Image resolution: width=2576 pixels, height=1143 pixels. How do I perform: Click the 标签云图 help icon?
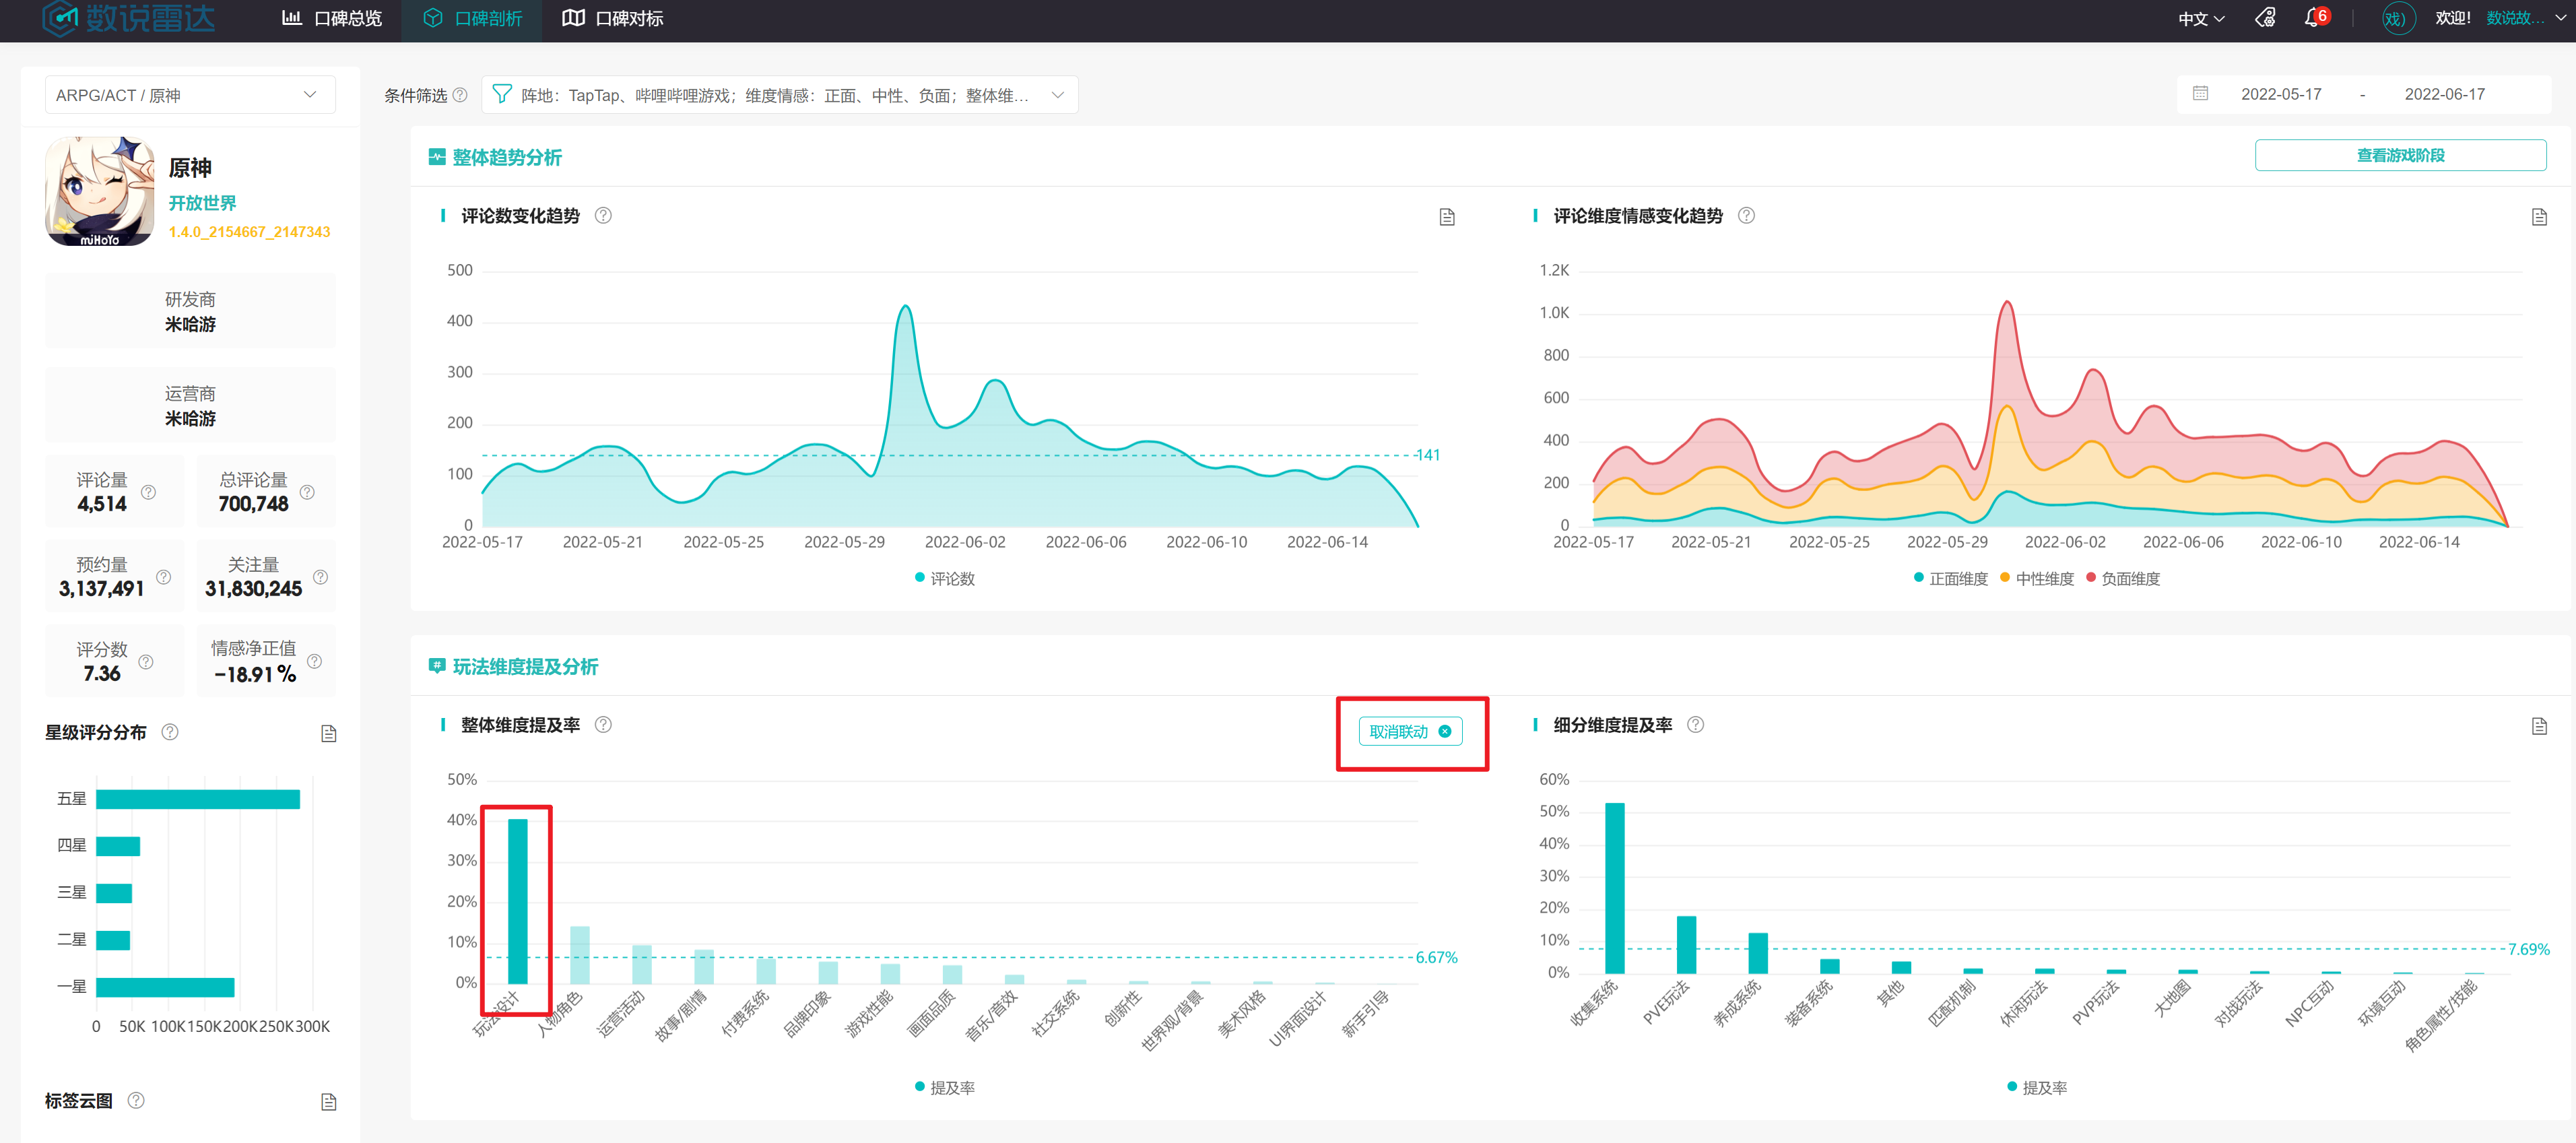136,1100
